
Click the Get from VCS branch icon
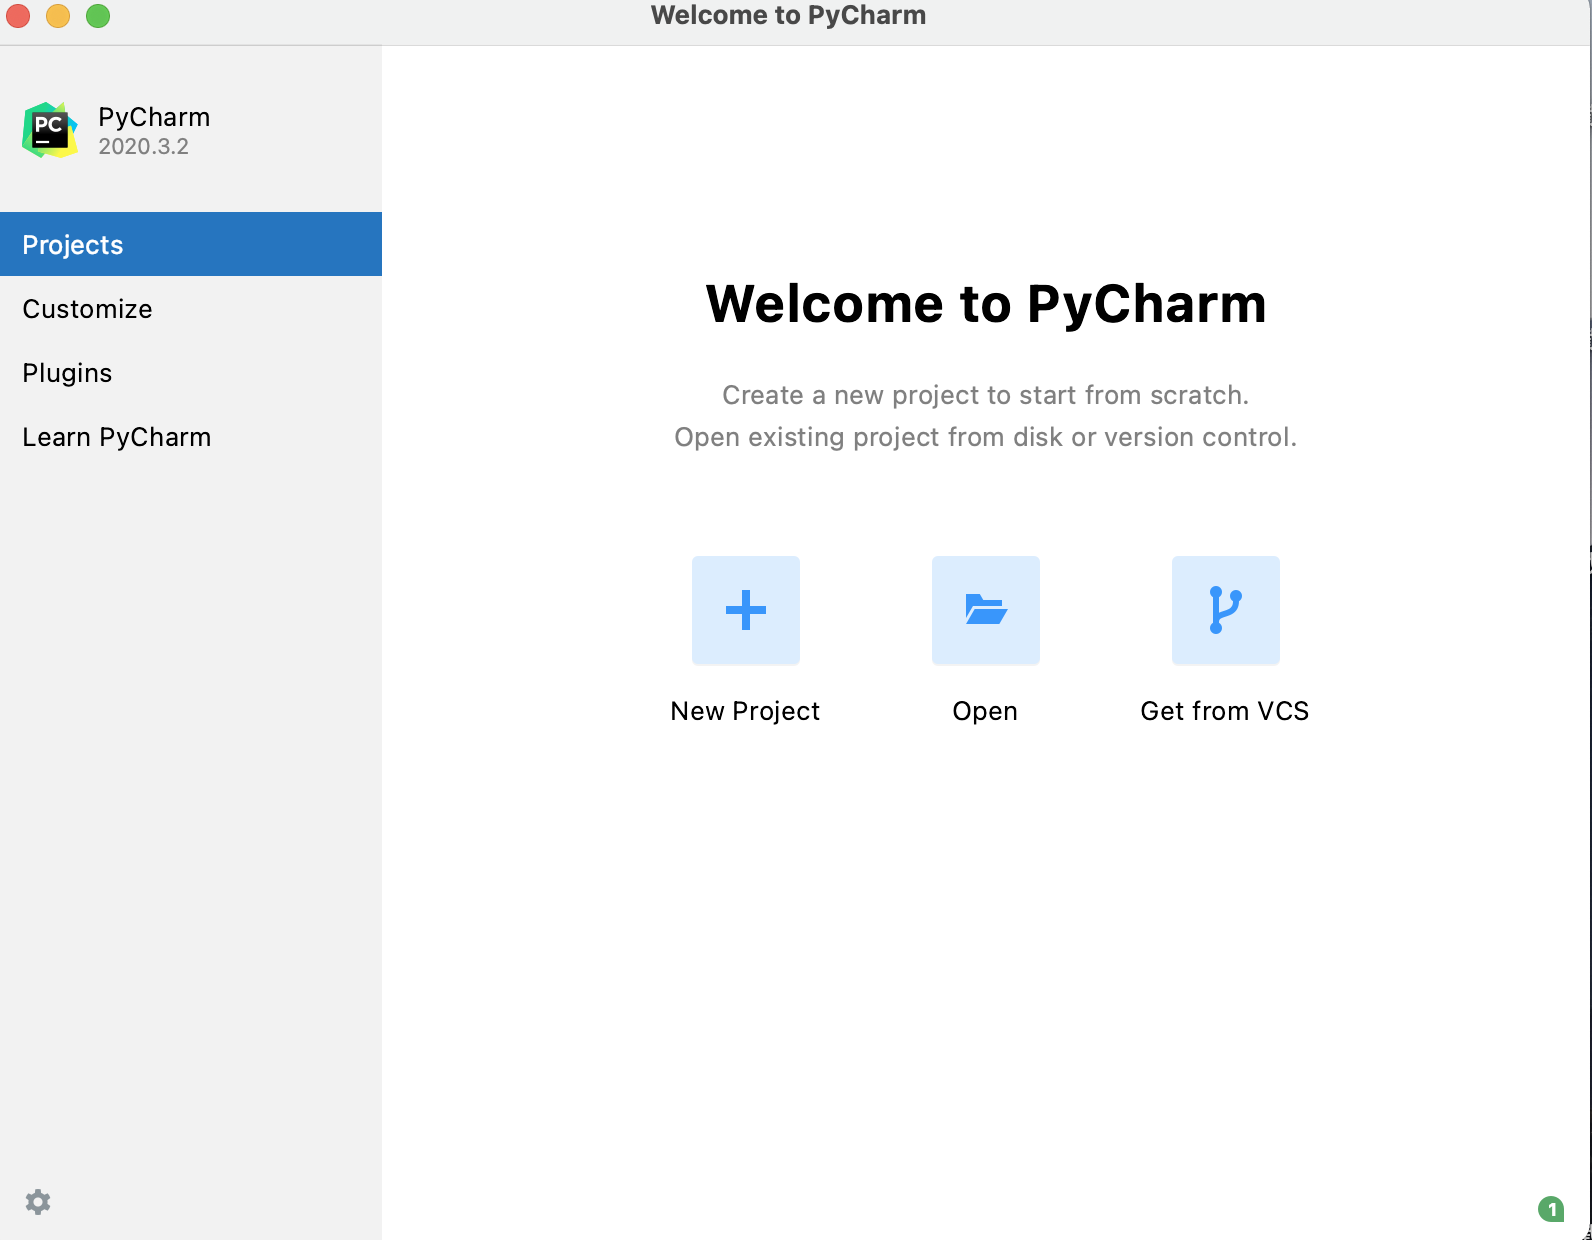pyautogui.click(x=1226, y=610)
